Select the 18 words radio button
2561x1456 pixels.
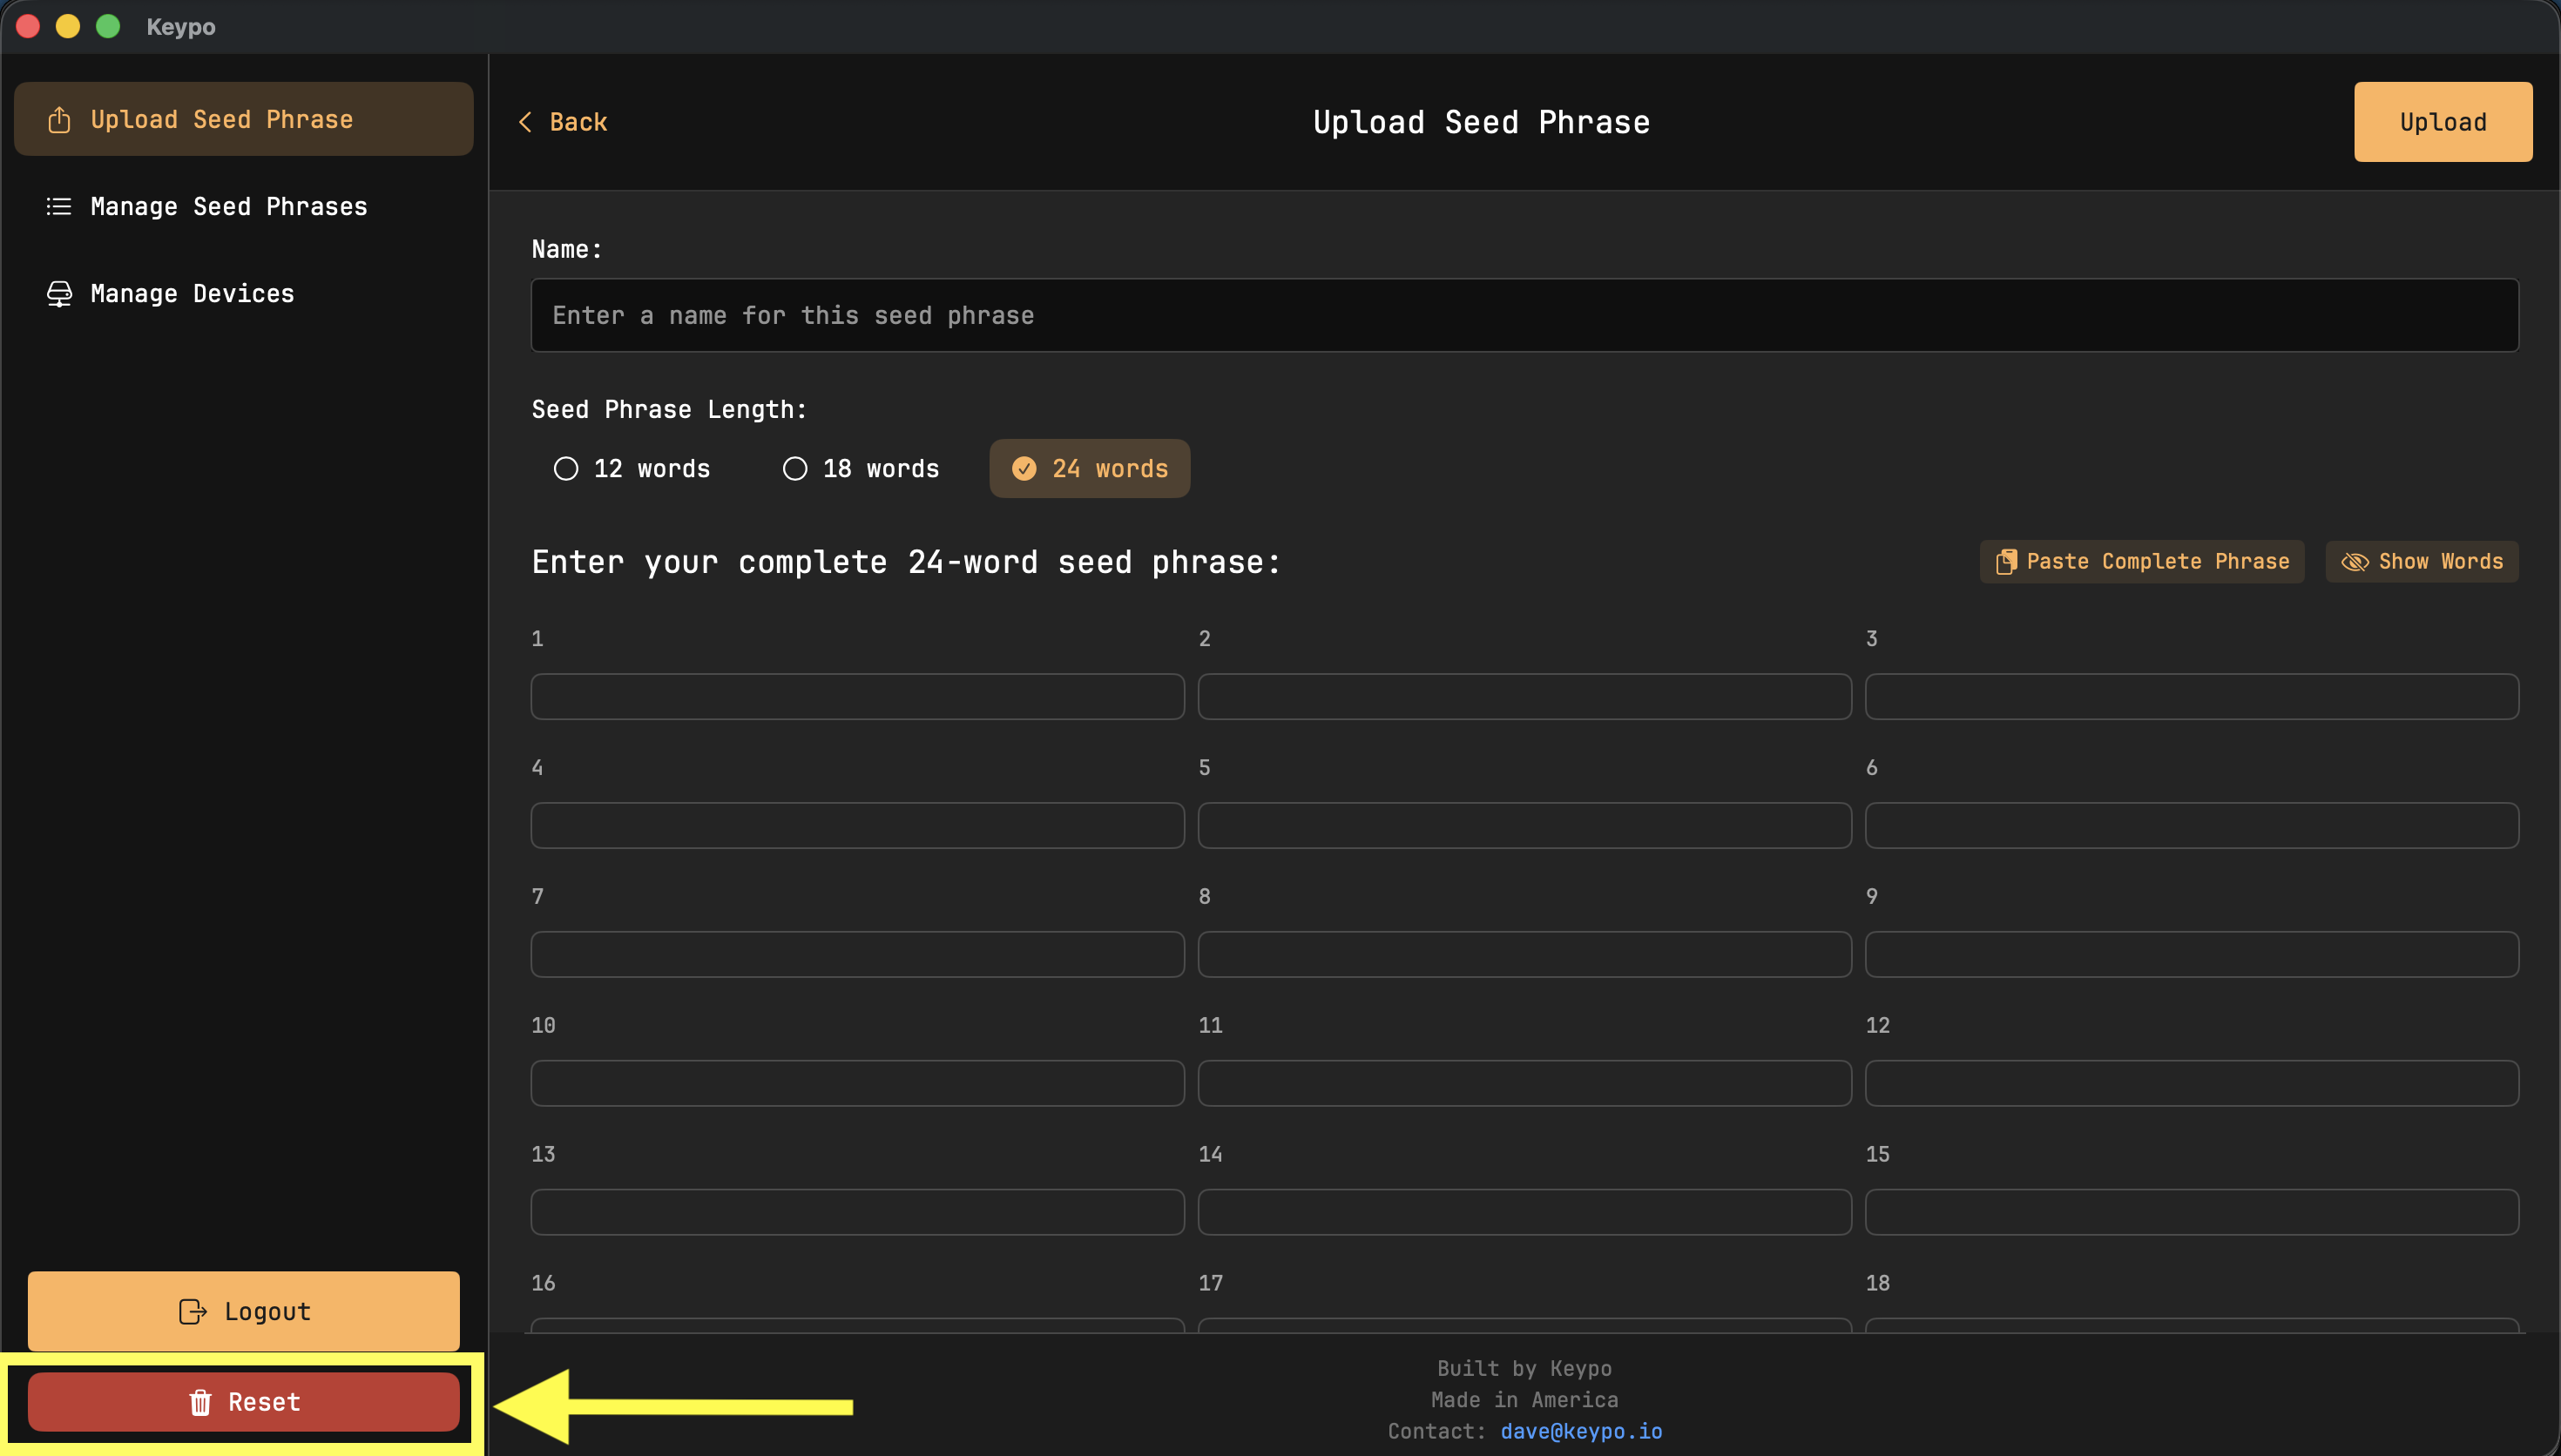(x=795, y=468)
